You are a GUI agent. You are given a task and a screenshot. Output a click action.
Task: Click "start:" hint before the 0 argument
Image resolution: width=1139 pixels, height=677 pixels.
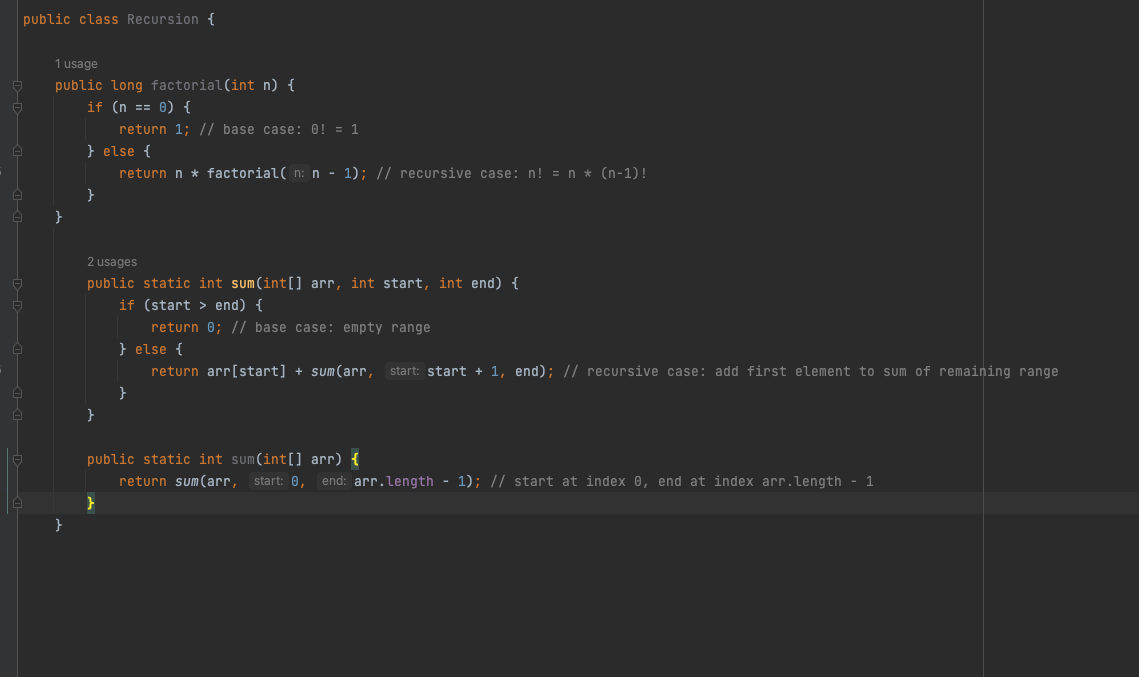point(268,481)
